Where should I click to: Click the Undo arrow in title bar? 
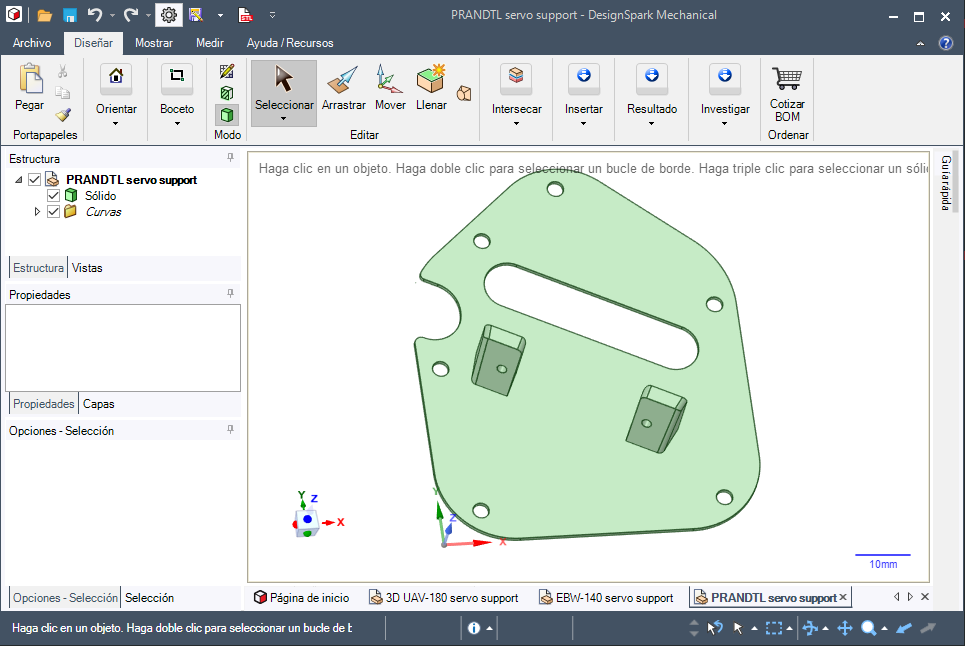(x=95, y=15)
